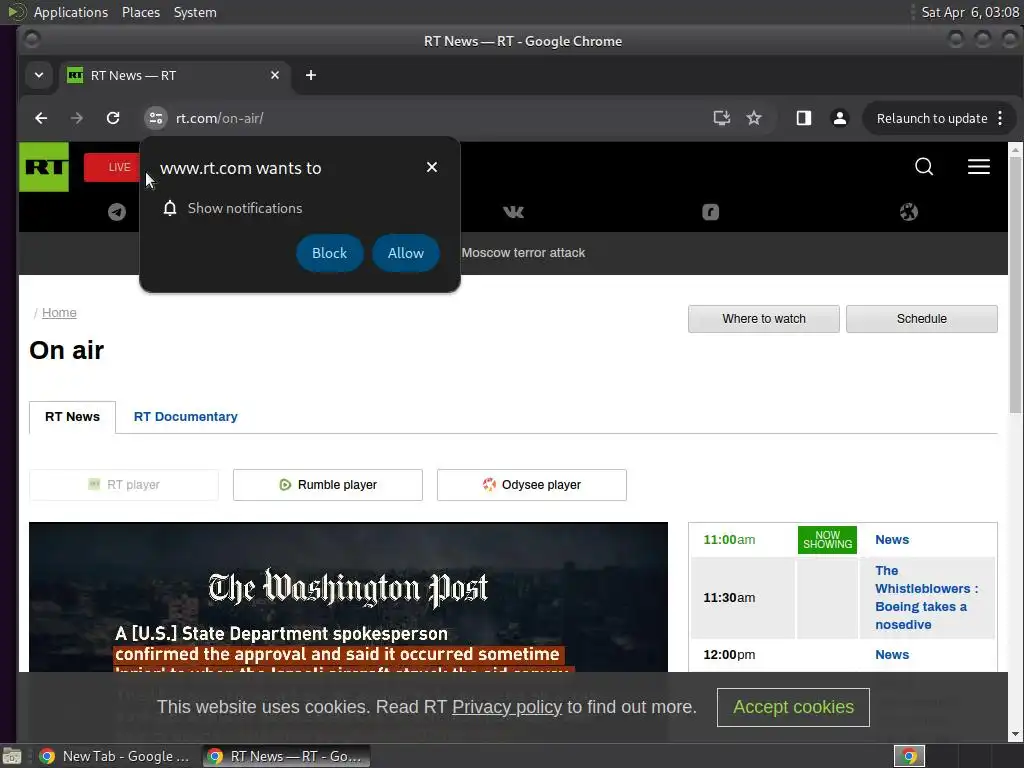Open the 12:00pm News schedule link
The width and height of the screenshot is (1024, 768).
892,654
